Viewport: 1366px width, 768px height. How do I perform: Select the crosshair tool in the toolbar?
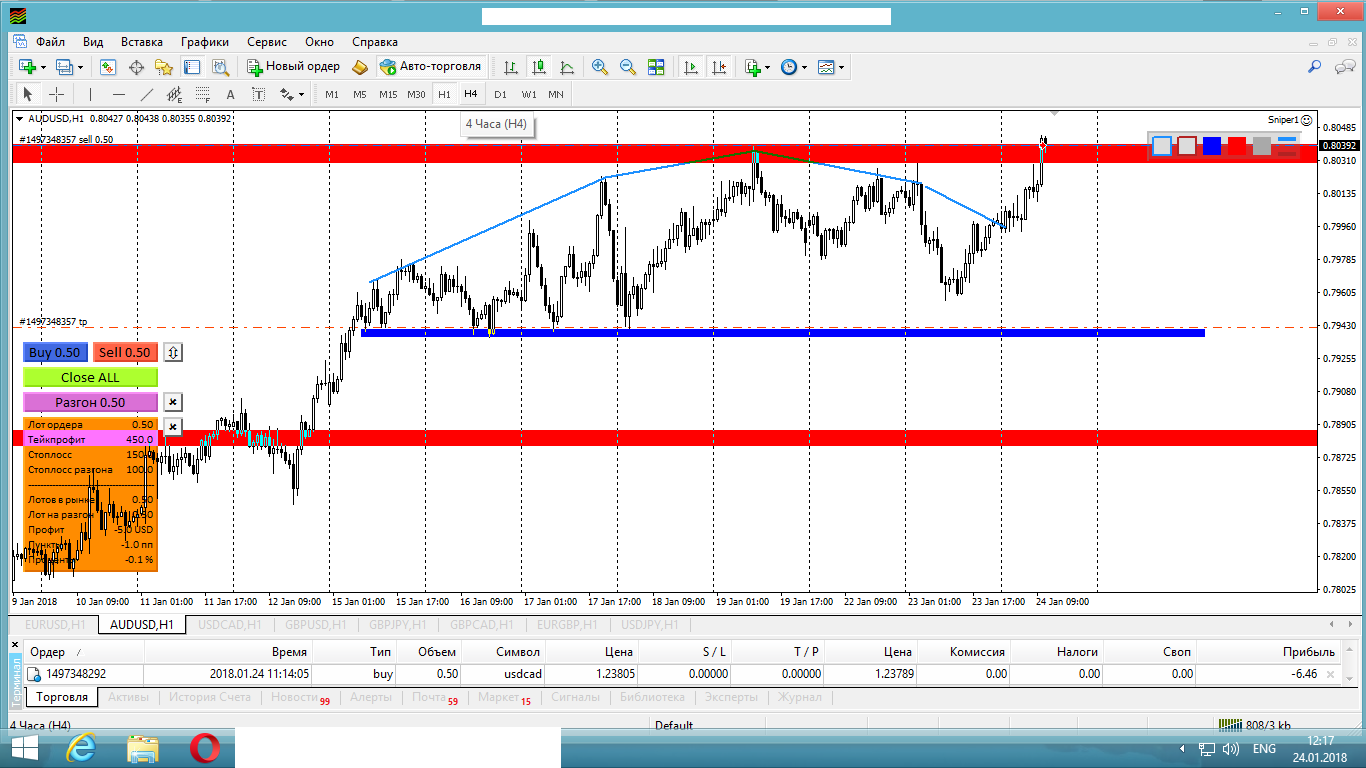(x=57, y=94)
